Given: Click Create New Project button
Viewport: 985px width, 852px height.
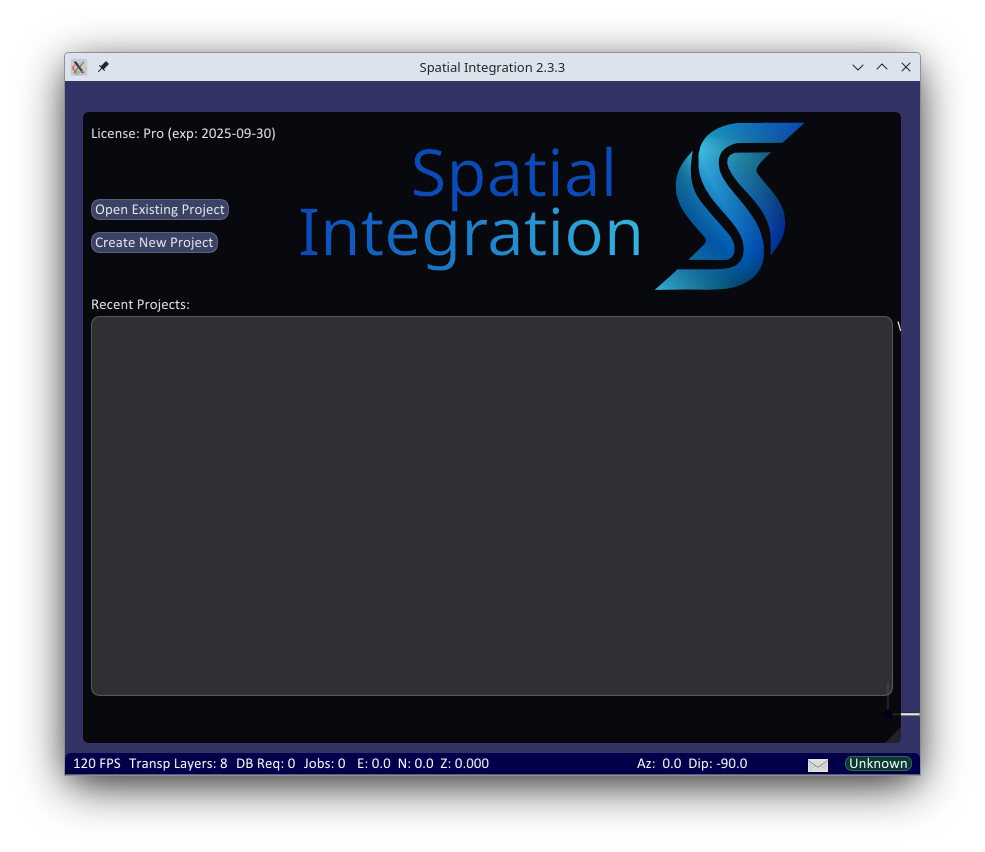Looking at the screenshot, I should [x=154, y=243].
